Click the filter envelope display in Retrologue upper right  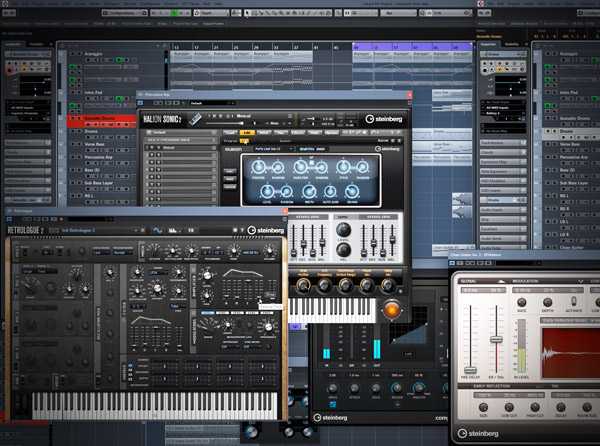243,273
